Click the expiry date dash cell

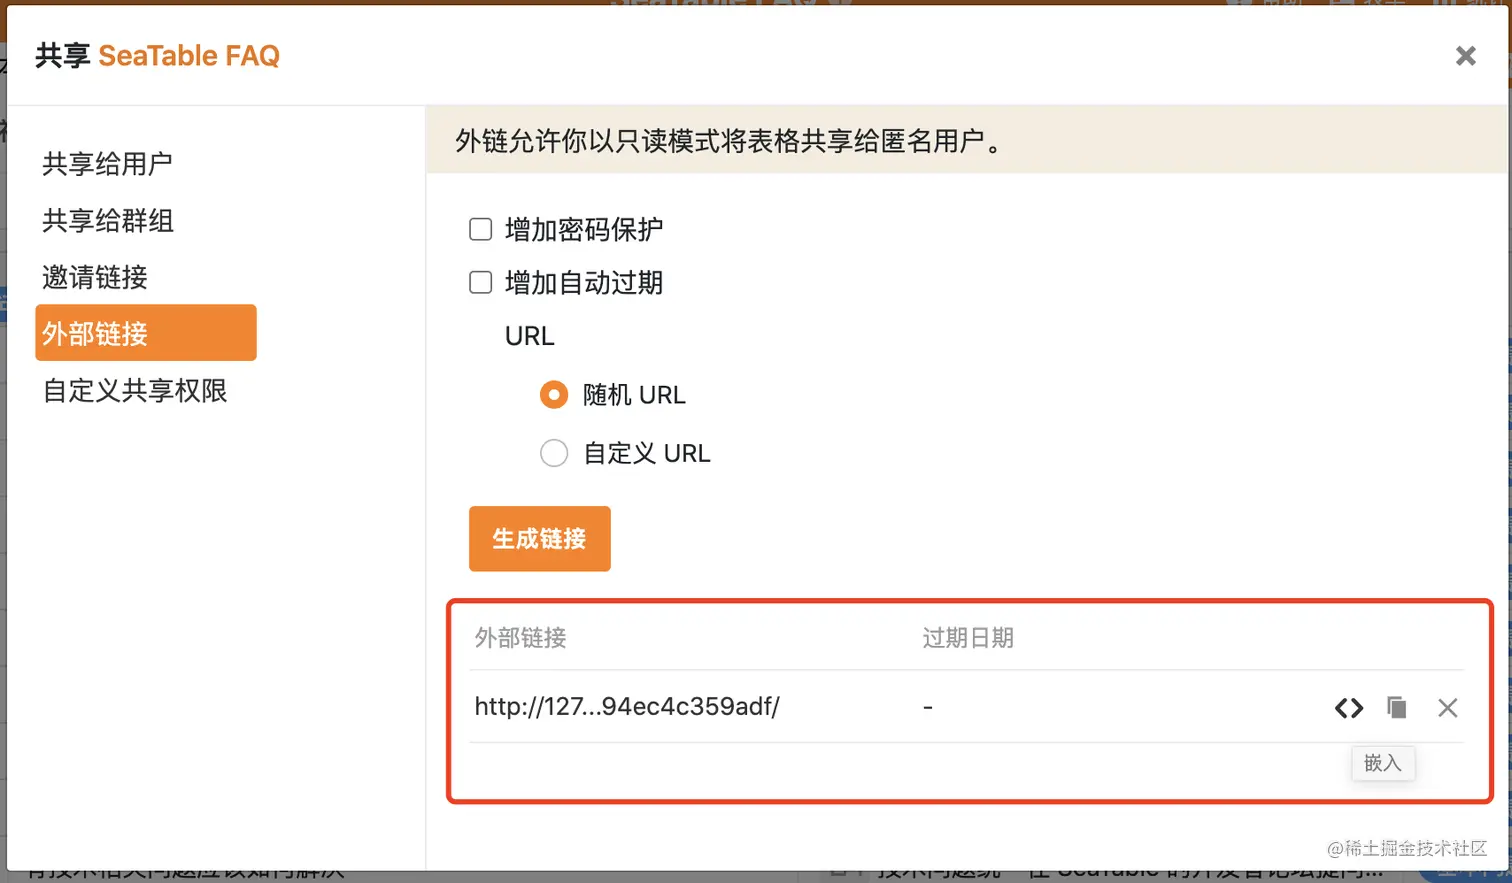tap(928, 707)
